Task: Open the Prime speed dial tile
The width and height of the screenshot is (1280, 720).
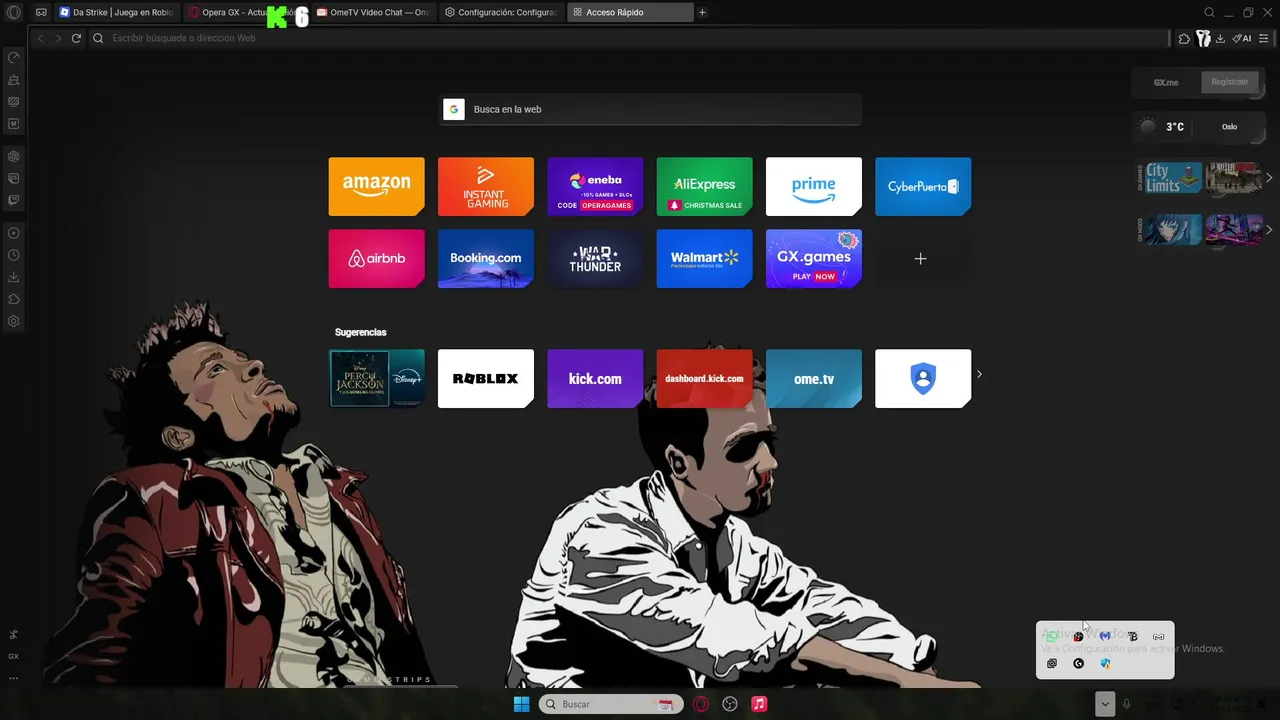Action: point(814,186)
